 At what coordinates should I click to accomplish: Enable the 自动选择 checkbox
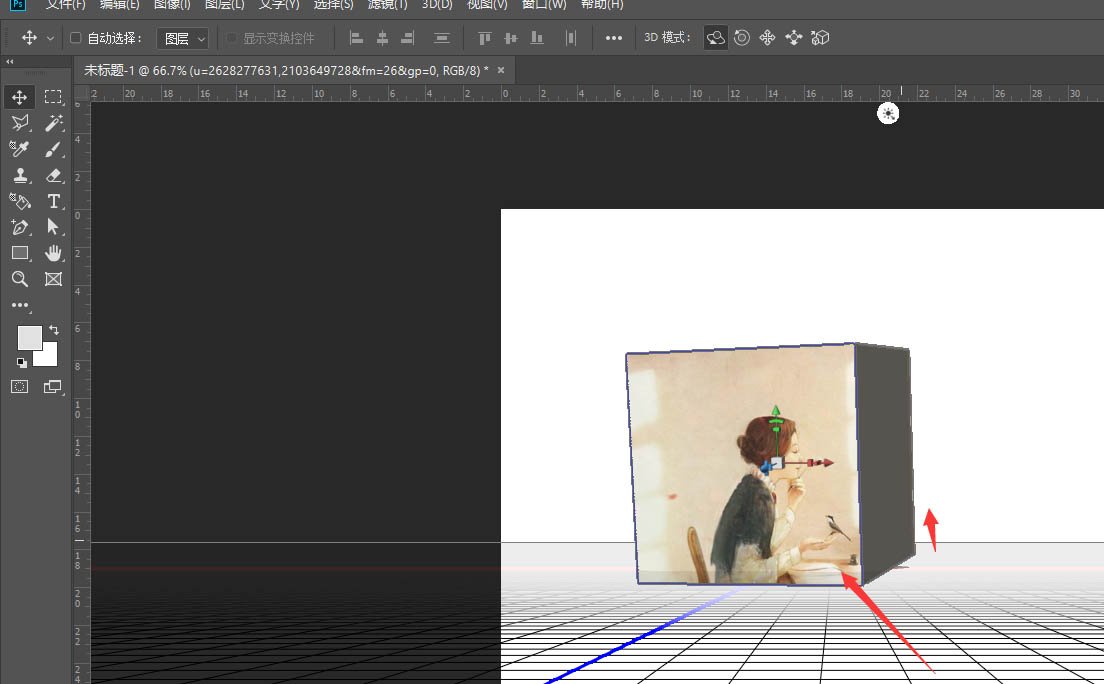coord(75,37)
